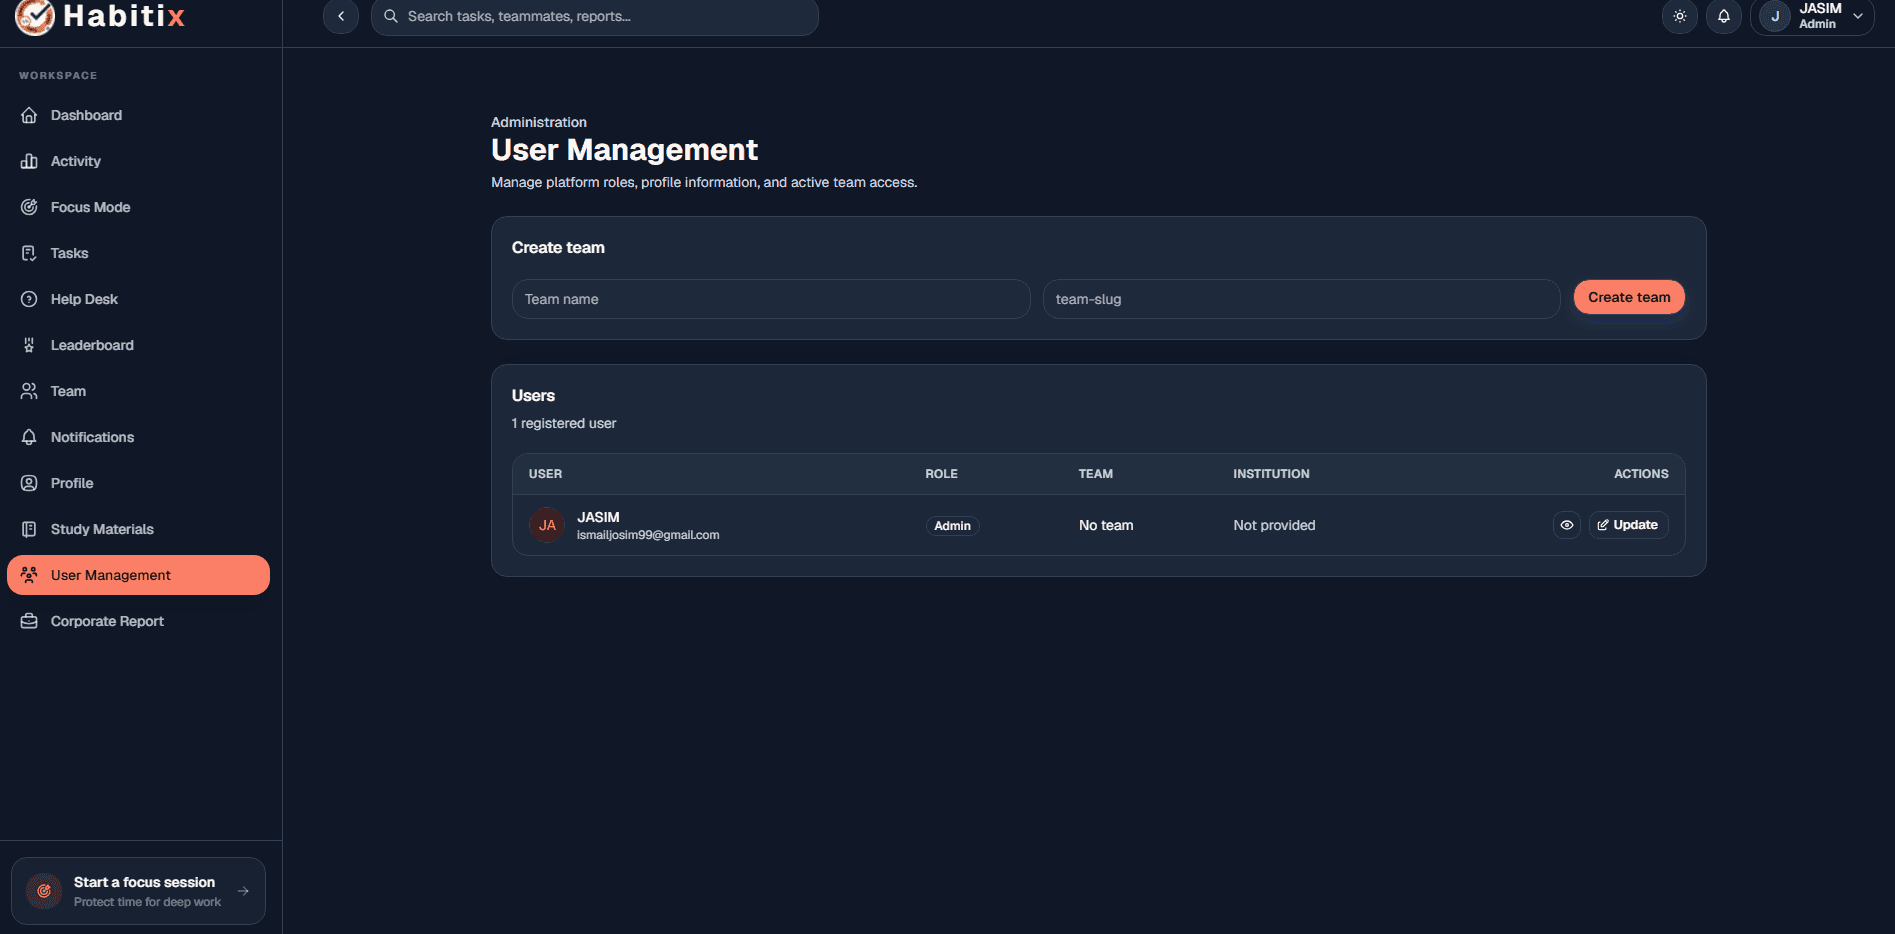The image size is (1895, 934).
Task: Click the focus session target icon
Action: pyautogui.click(x=44, y=891)
